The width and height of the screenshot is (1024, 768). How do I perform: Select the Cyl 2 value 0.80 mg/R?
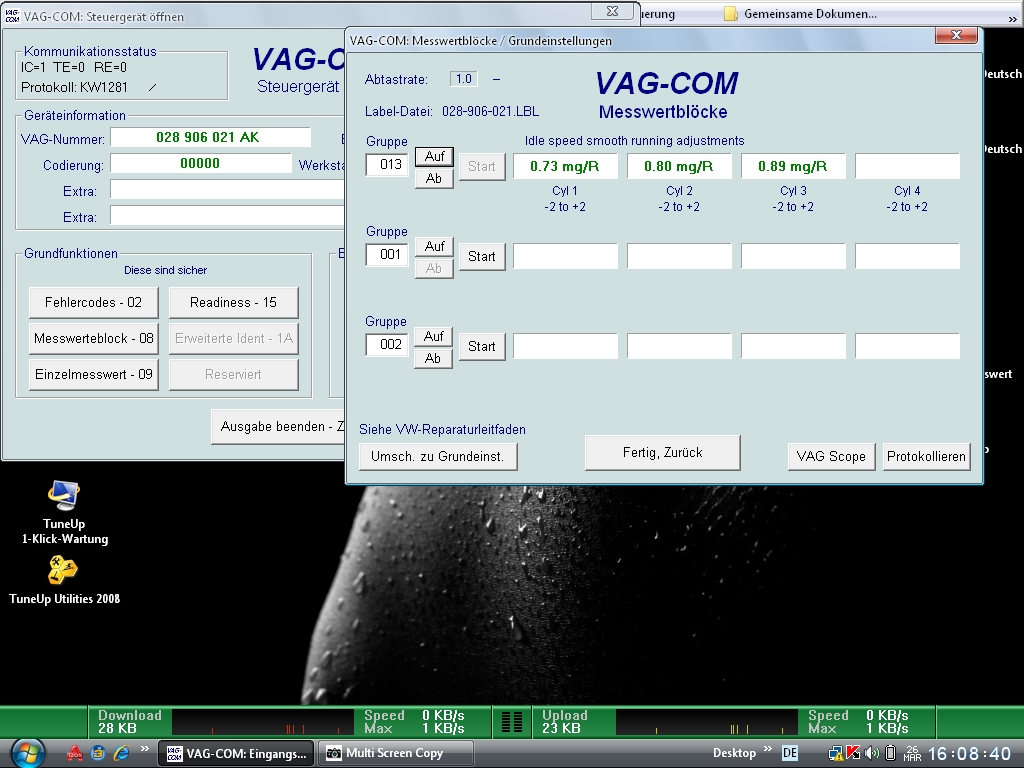pos(679,167)
